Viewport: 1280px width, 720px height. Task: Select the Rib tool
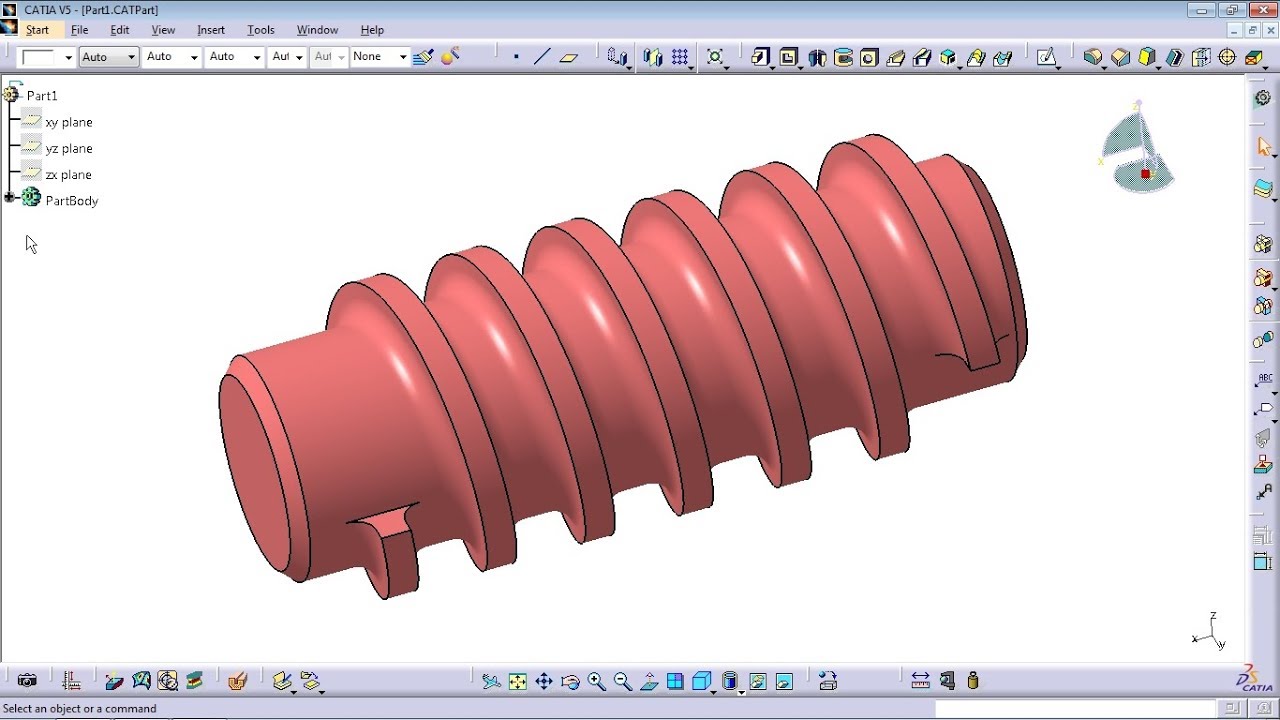(896, 57)
